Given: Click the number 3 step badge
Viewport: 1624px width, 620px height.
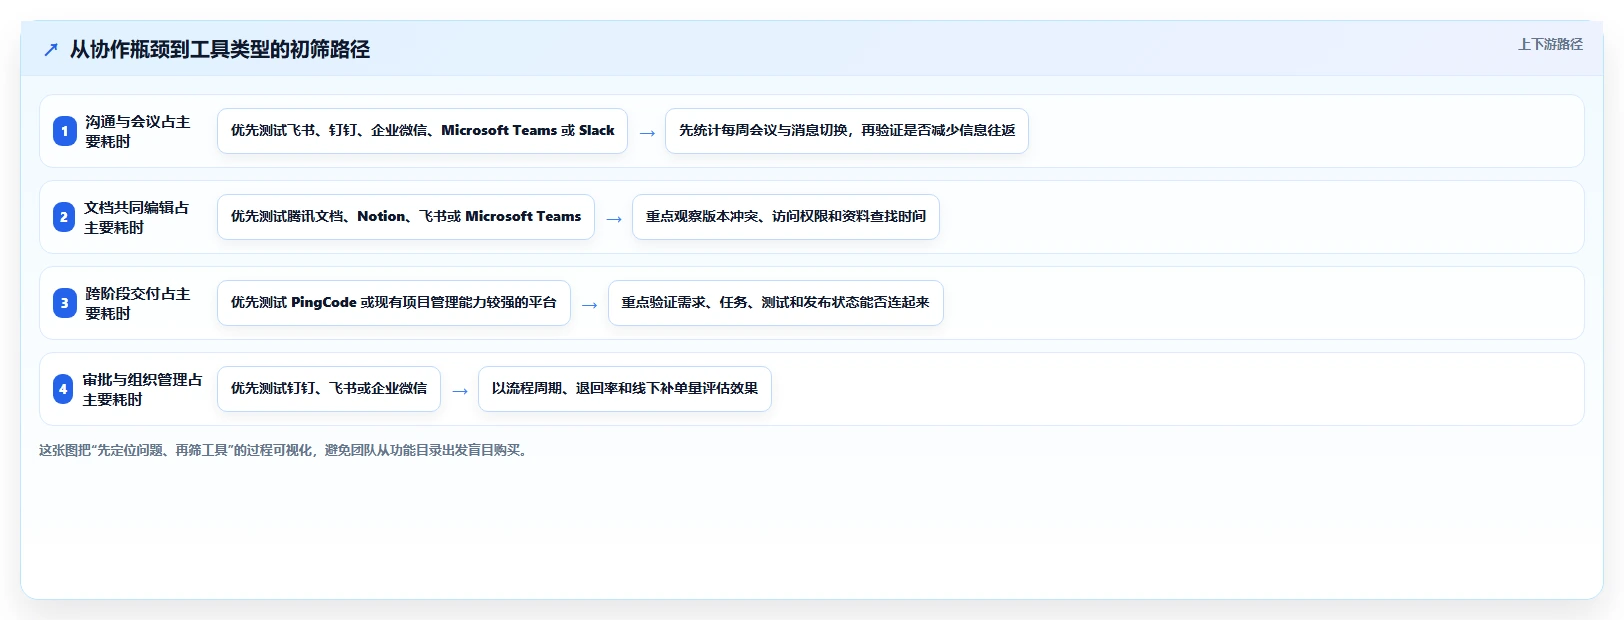Looking at the screenshot, I should tap(64, 303).
